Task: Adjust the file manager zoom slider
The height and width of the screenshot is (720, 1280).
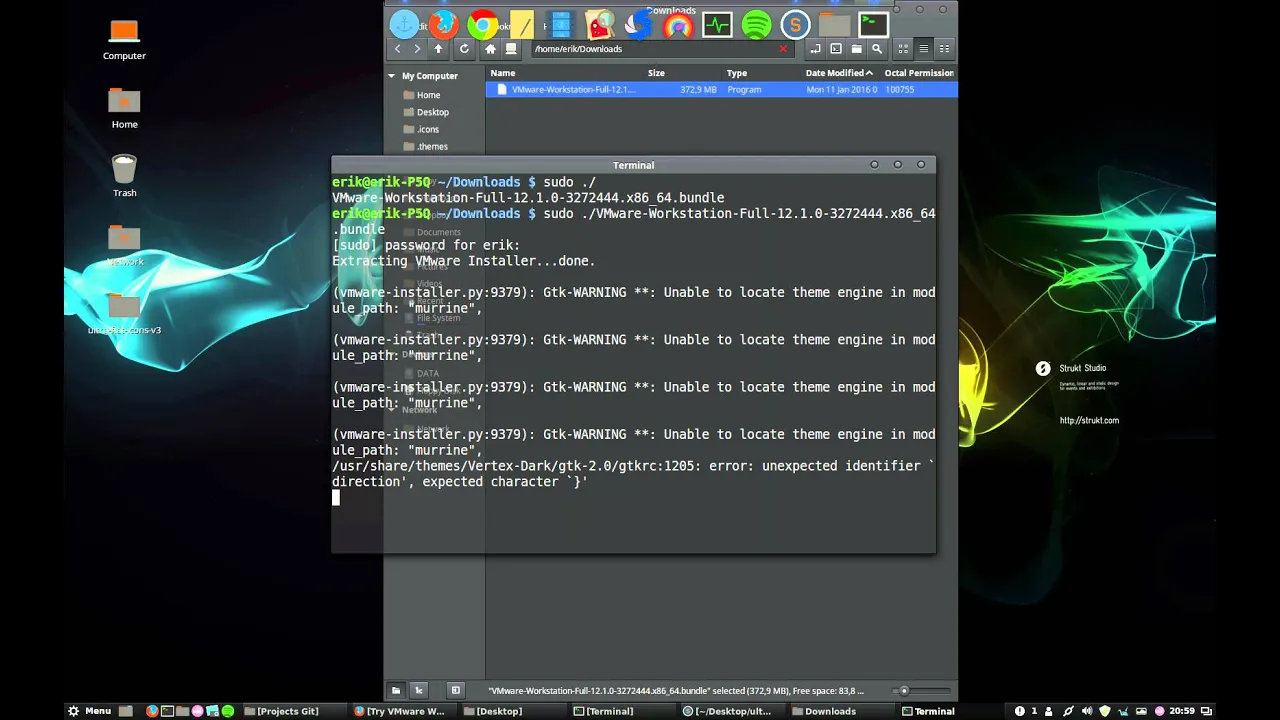Action: pos(904,690)
